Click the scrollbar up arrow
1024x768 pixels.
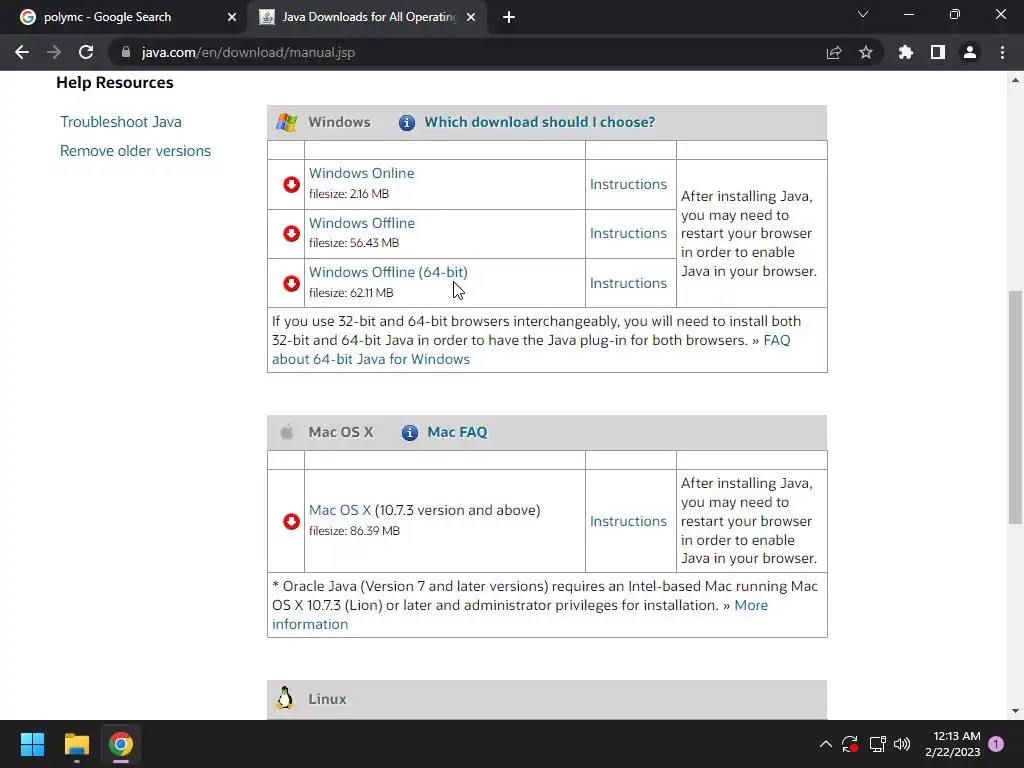pyautogui.click(x=1015, y=80)
